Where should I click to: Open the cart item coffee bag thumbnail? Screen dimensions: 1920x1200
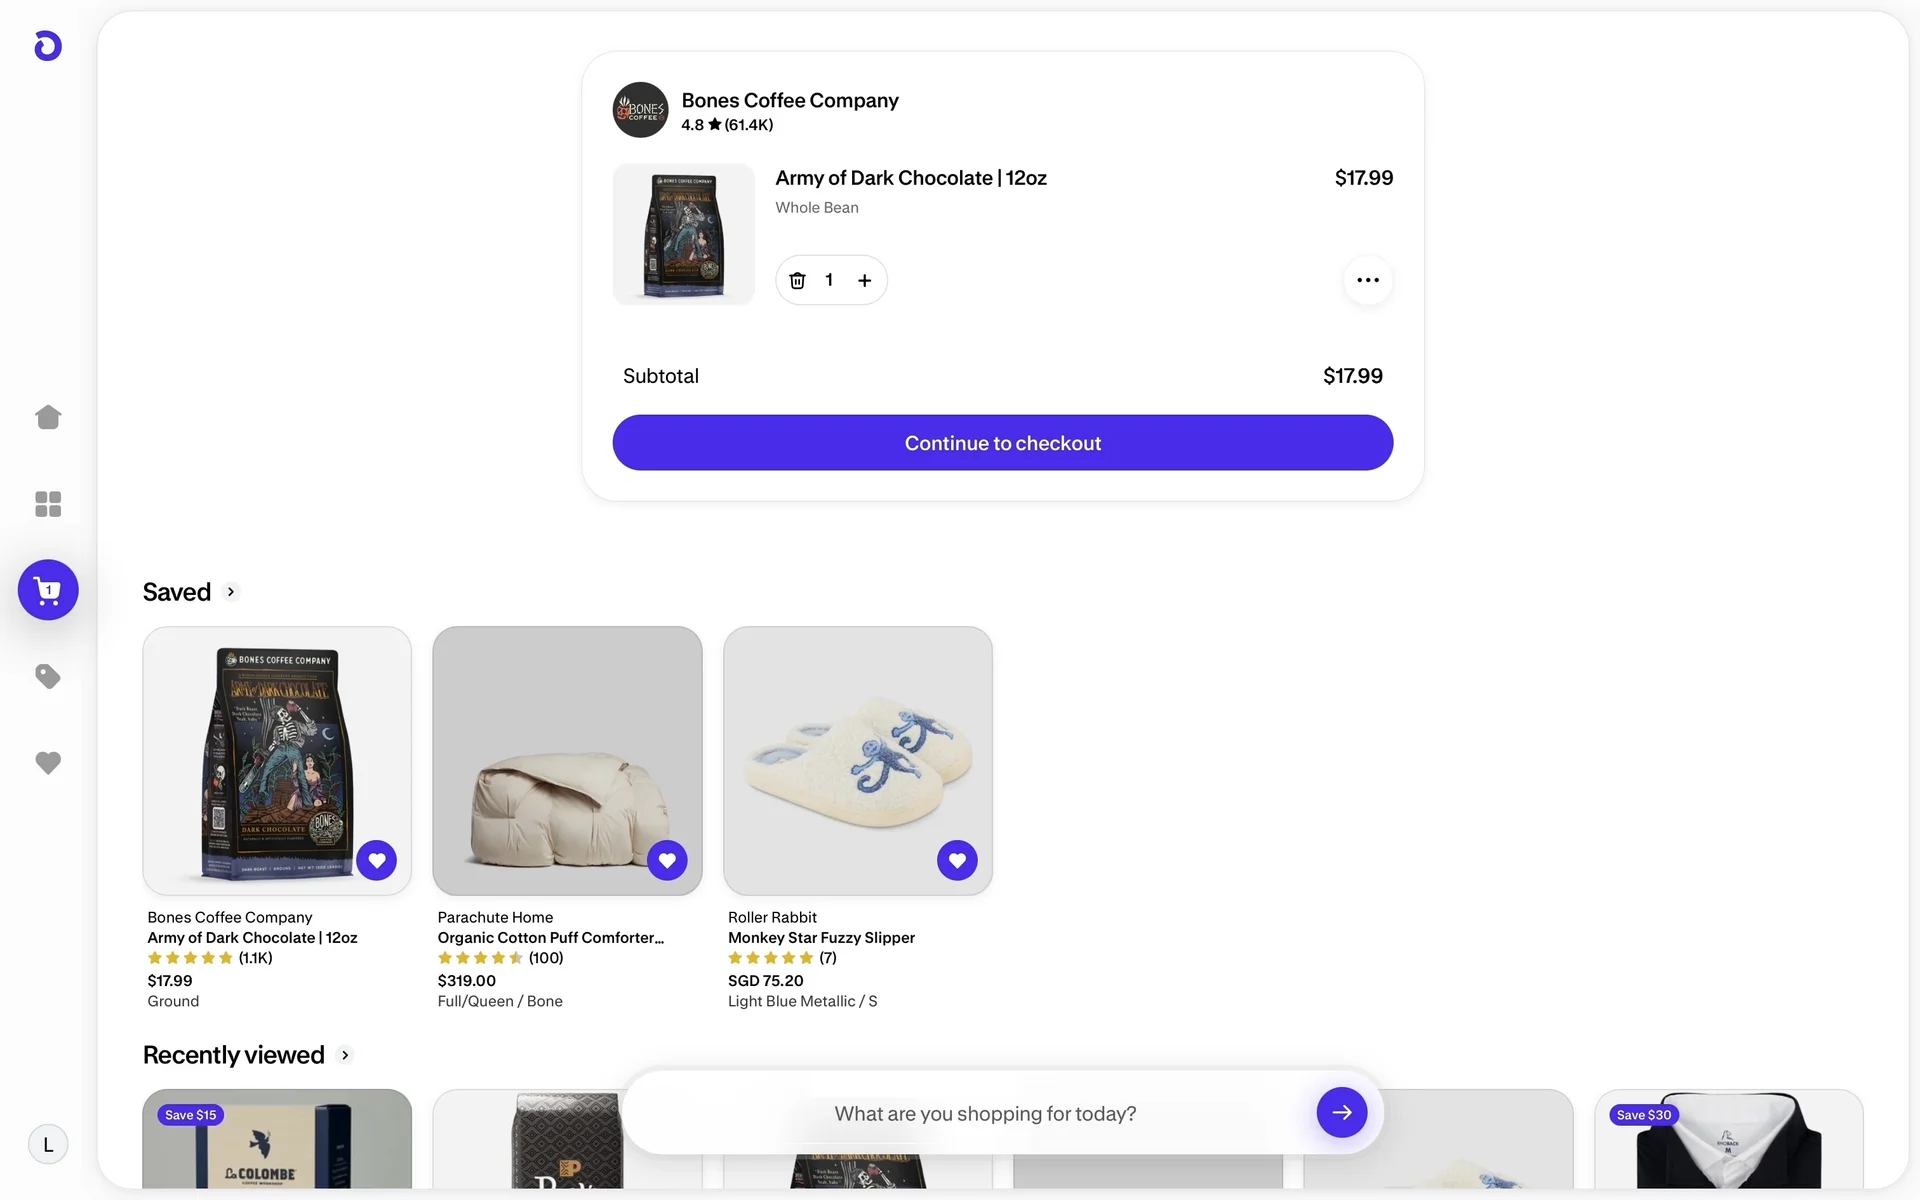point(684,234)
